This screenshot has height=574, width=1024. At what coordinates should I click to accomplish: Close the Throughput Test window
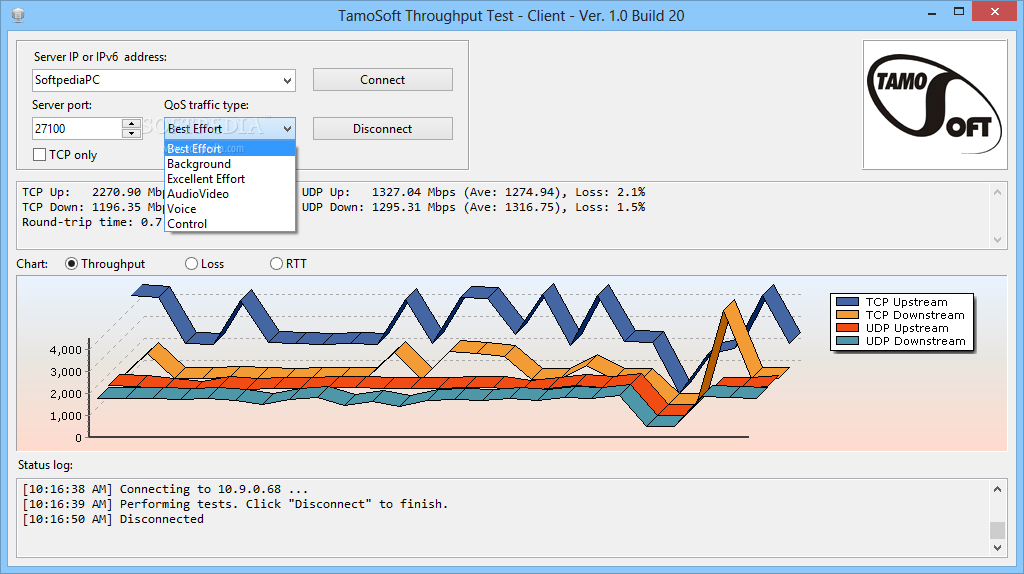pos(995,12)
